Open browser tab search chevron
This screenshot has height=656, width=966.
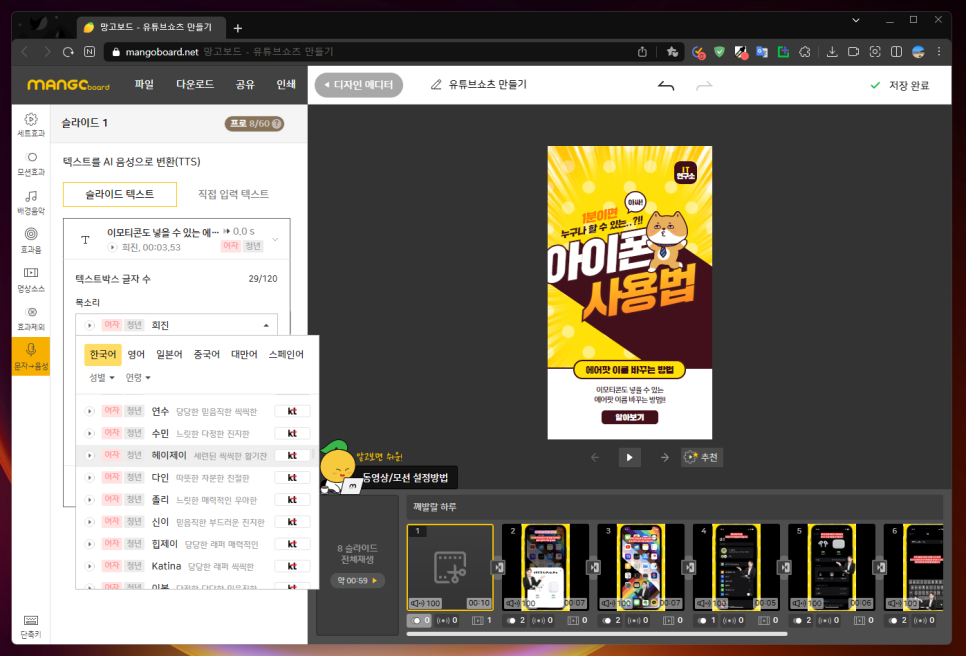tap(856, 20)
